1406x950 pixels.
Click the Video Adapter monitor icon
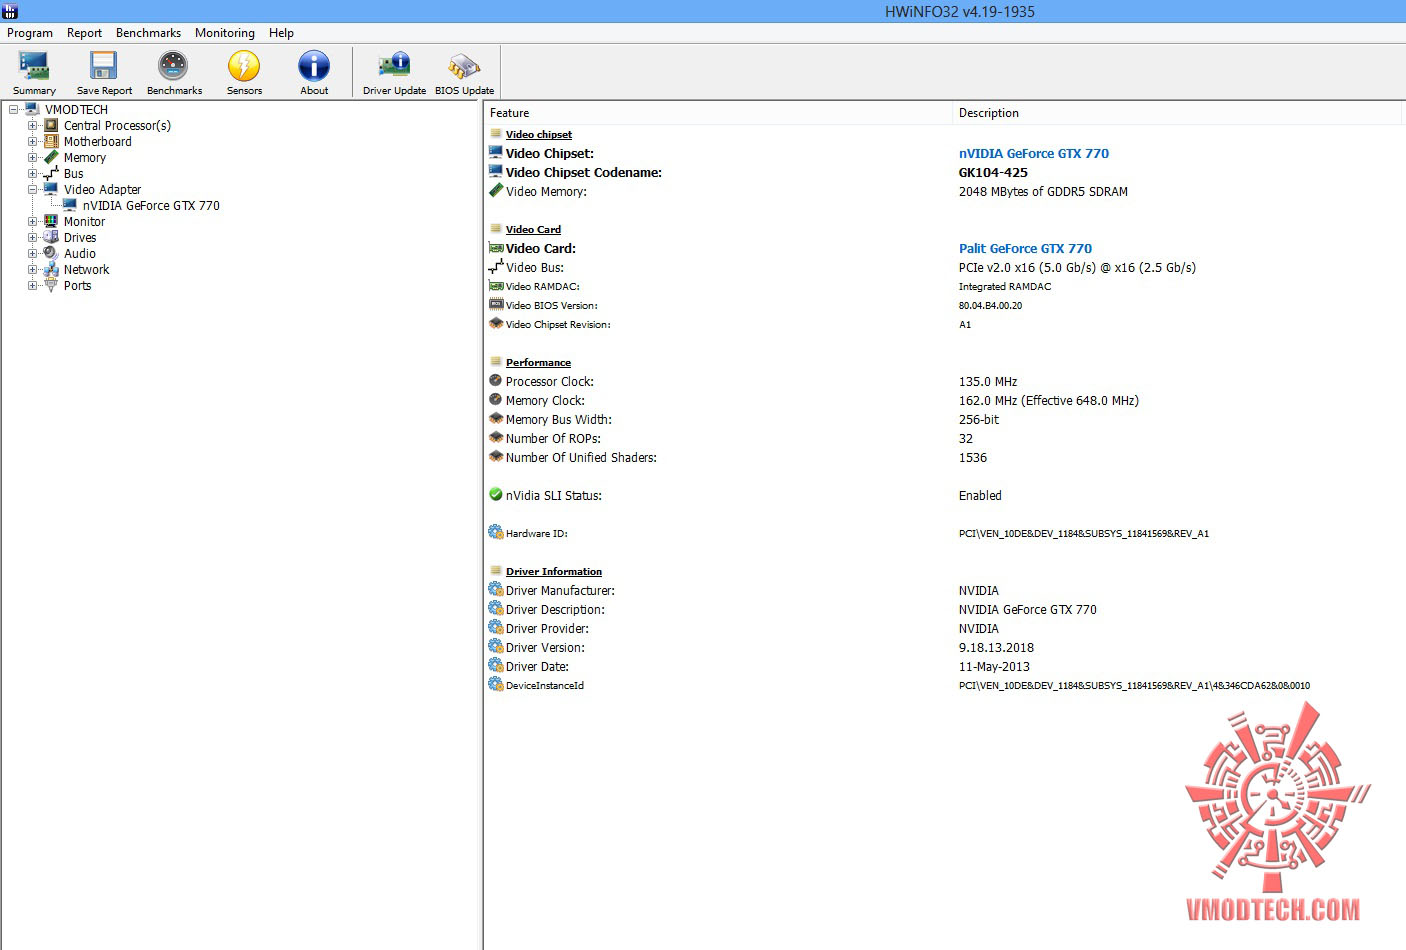(x=51, y=189)
